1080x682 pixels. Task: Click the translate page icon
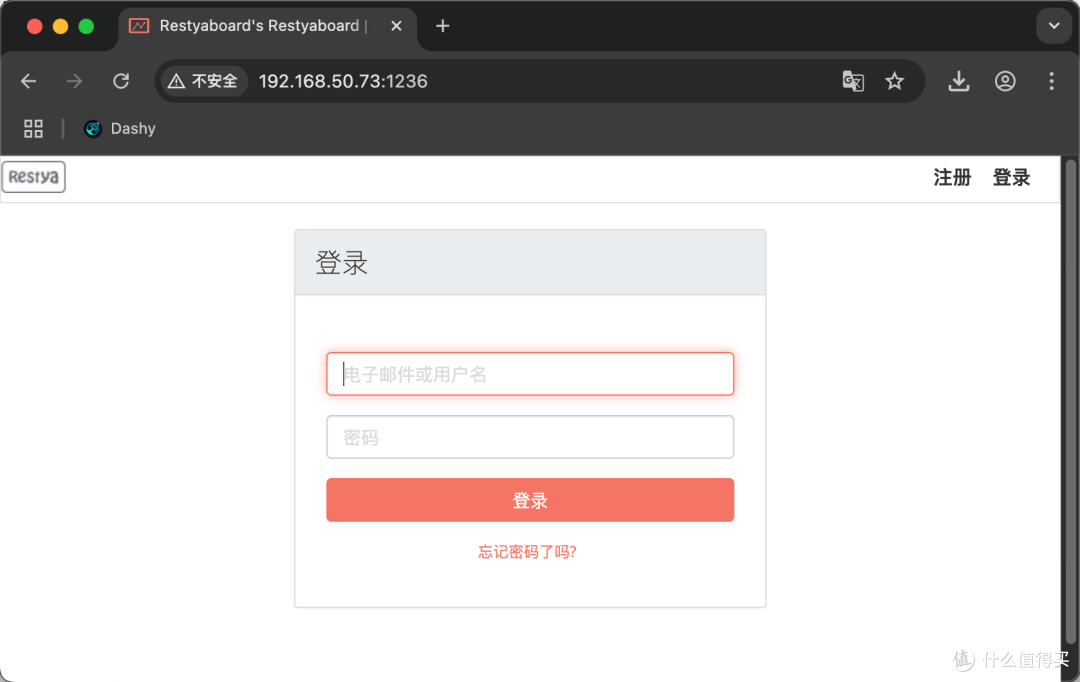pos(853,81)
